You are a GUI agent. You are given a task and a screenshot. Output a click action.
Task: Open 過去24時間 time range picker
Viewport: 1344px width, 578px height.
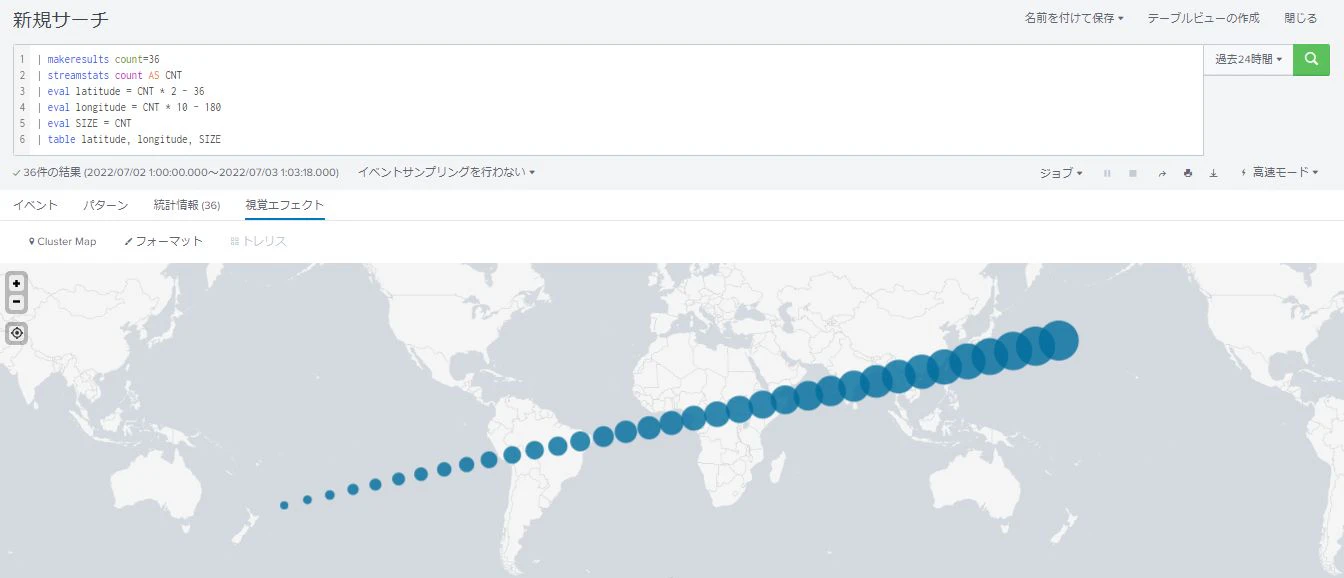tap(1248, 60)
